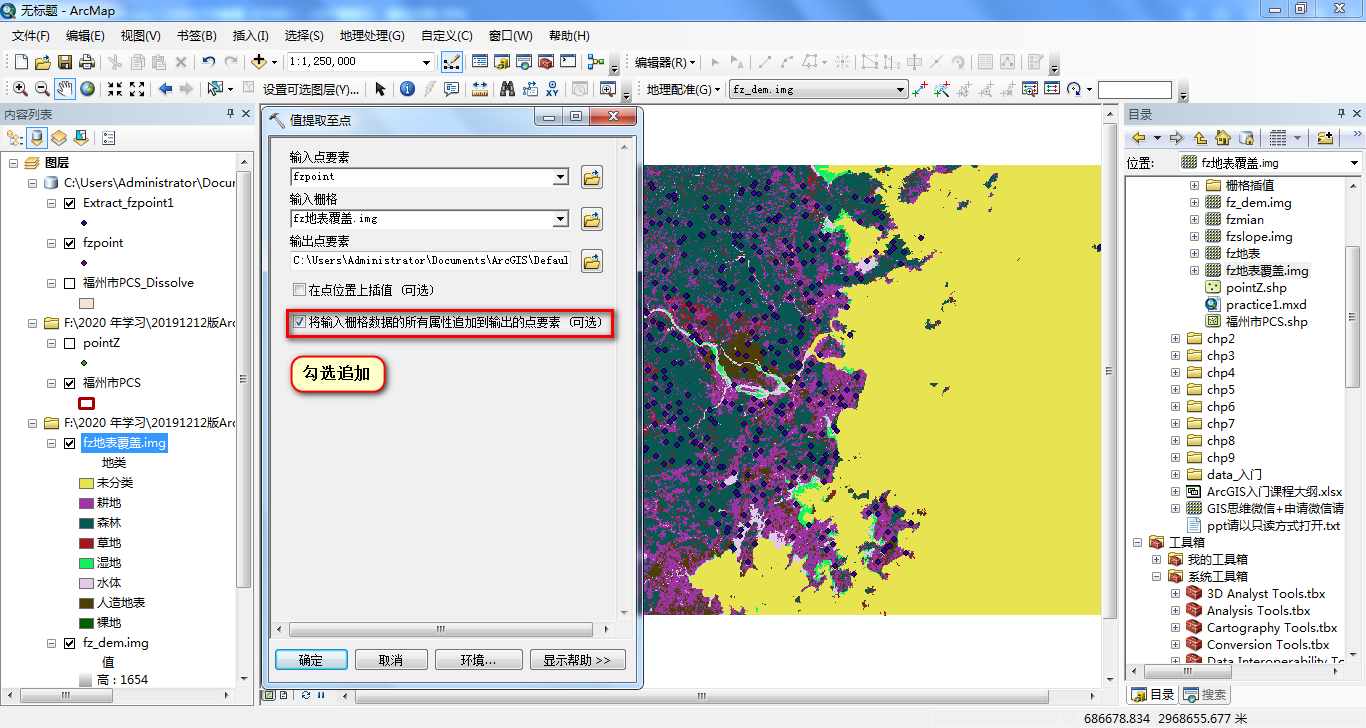Uncheck 将输入栅格数据的所有属性追加到输出的点要素
1366x728 pixels.
click(x=300, y=322)
